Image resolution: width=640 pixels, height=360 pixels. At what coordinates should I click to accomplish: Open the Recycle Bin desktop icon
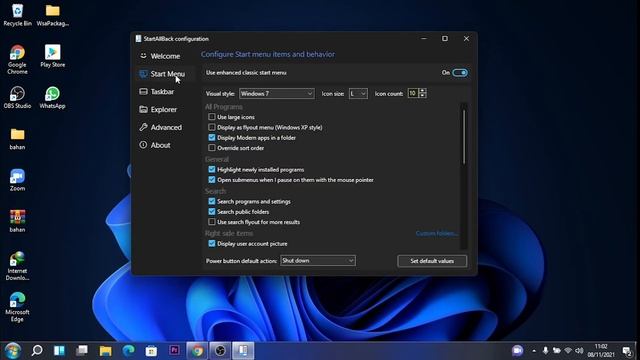tap(17, 15)
